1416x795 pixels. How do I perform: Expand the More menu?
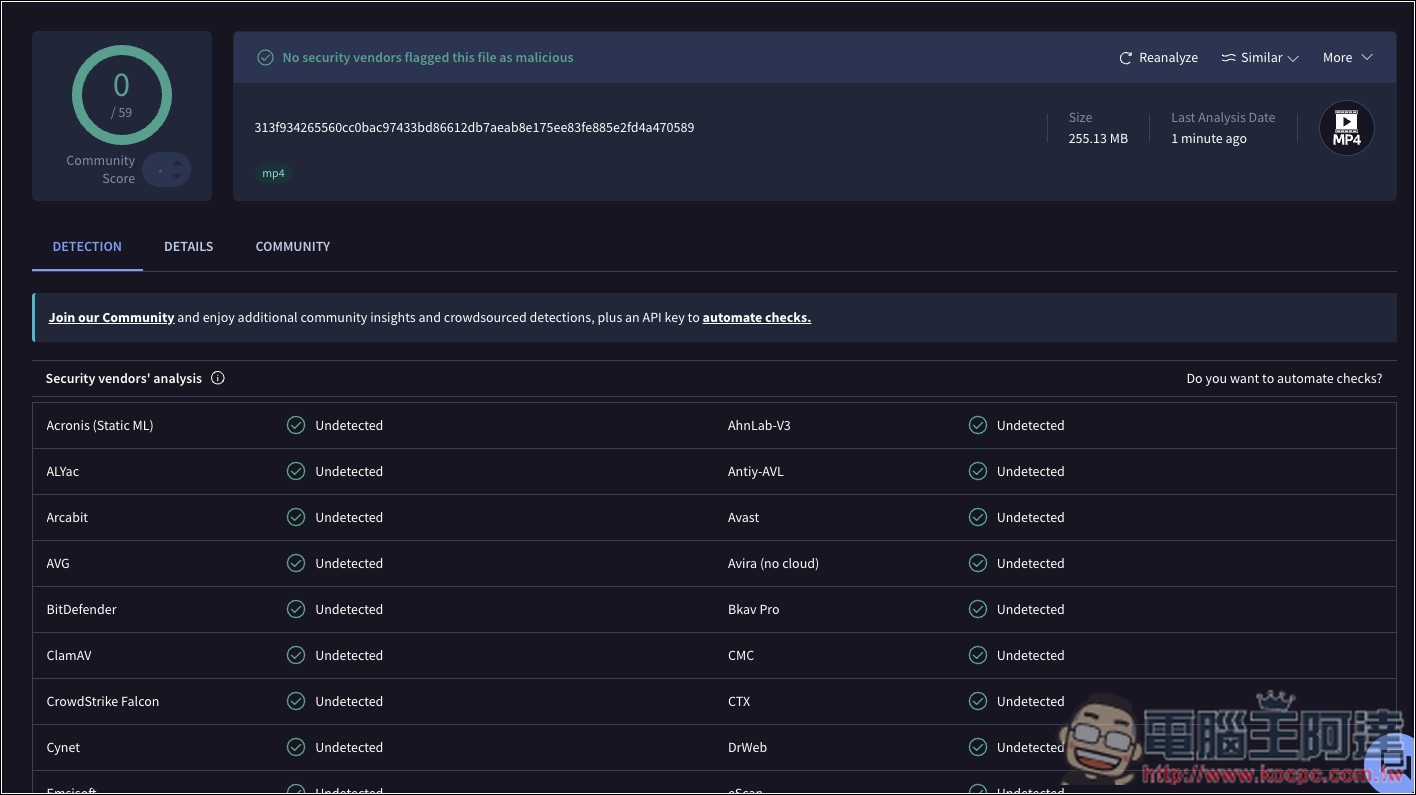pos(1347,58)
